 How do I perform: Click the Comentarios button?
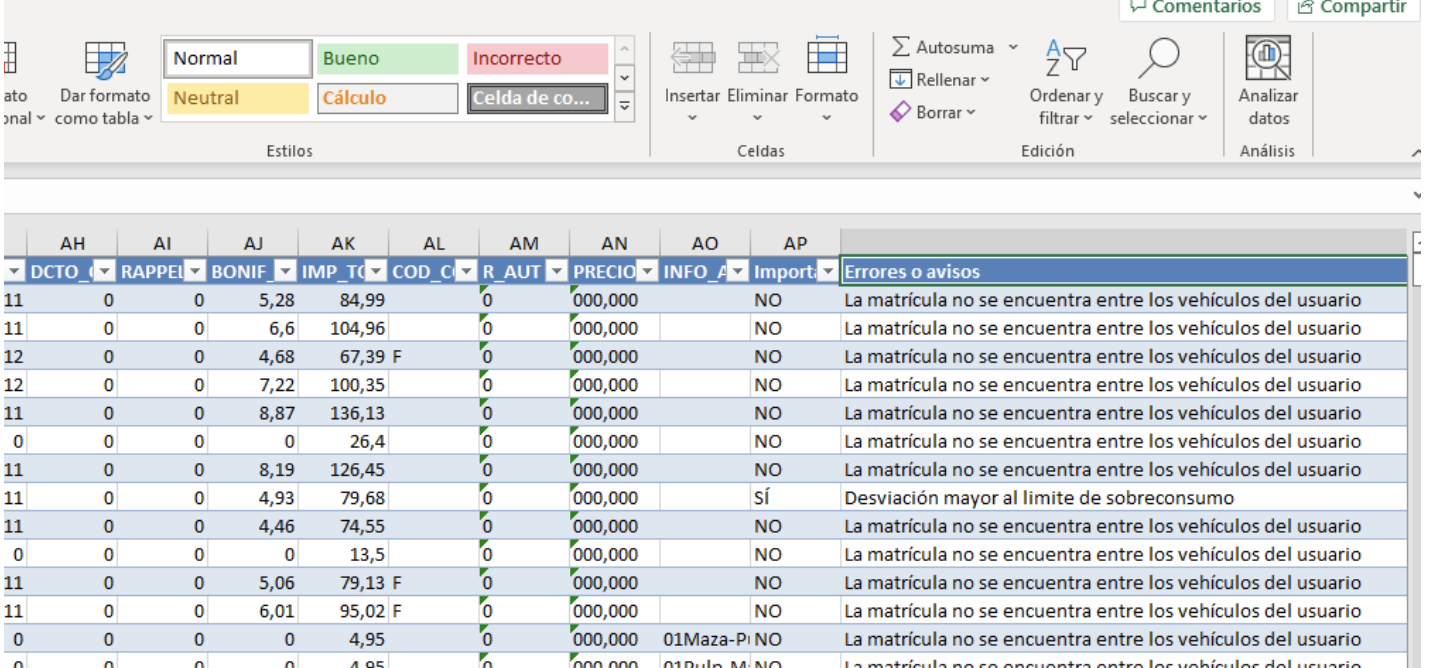click(x=1194, y=8)
